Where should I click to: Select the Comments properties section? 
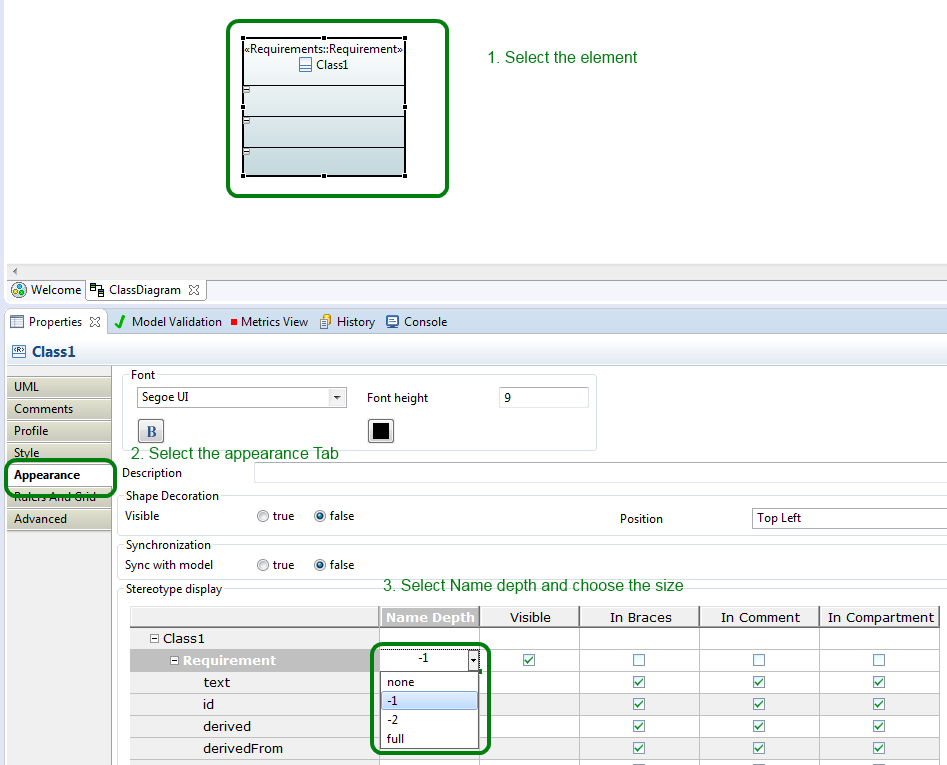point(59,409)
